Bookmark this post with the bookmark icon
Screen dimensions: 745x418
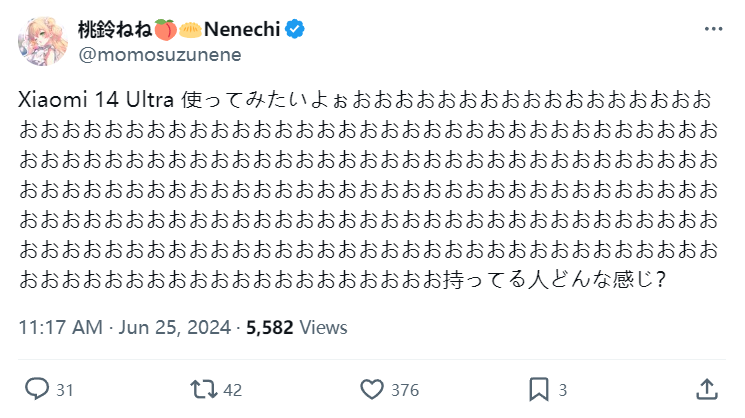coord(538,389)
